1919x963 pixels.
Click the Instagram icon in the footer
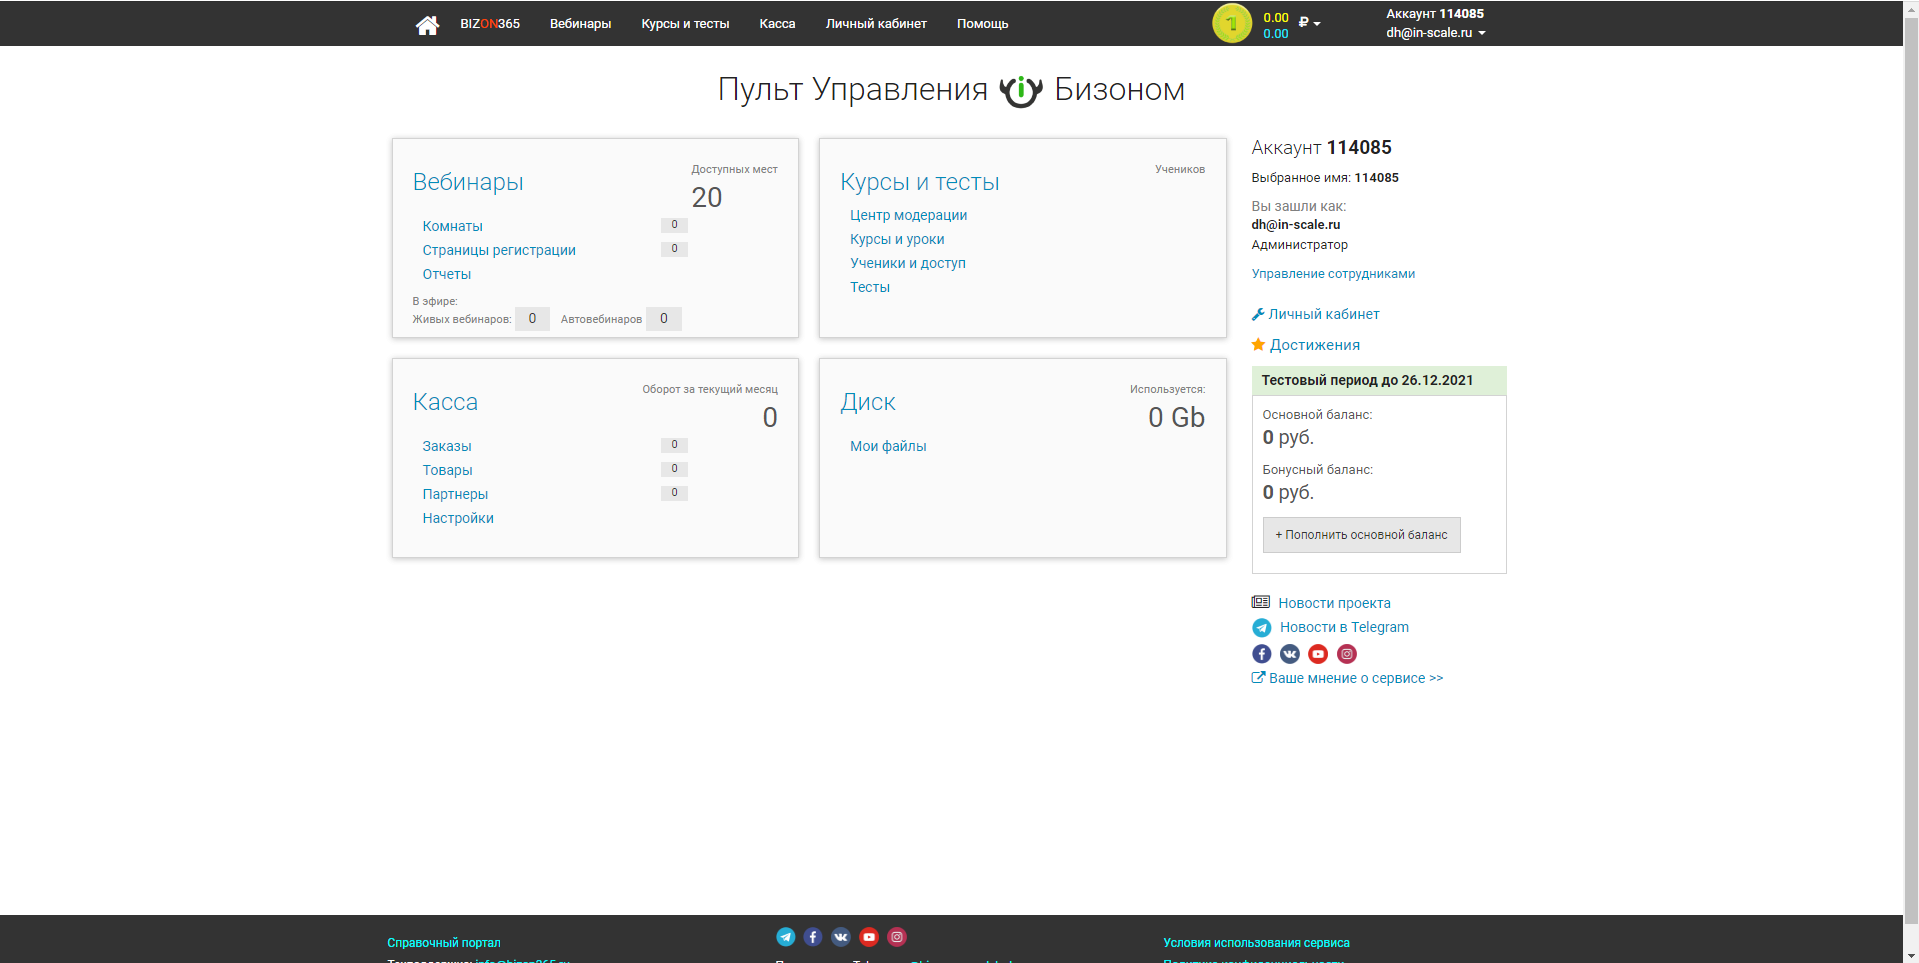pos(897,937)
